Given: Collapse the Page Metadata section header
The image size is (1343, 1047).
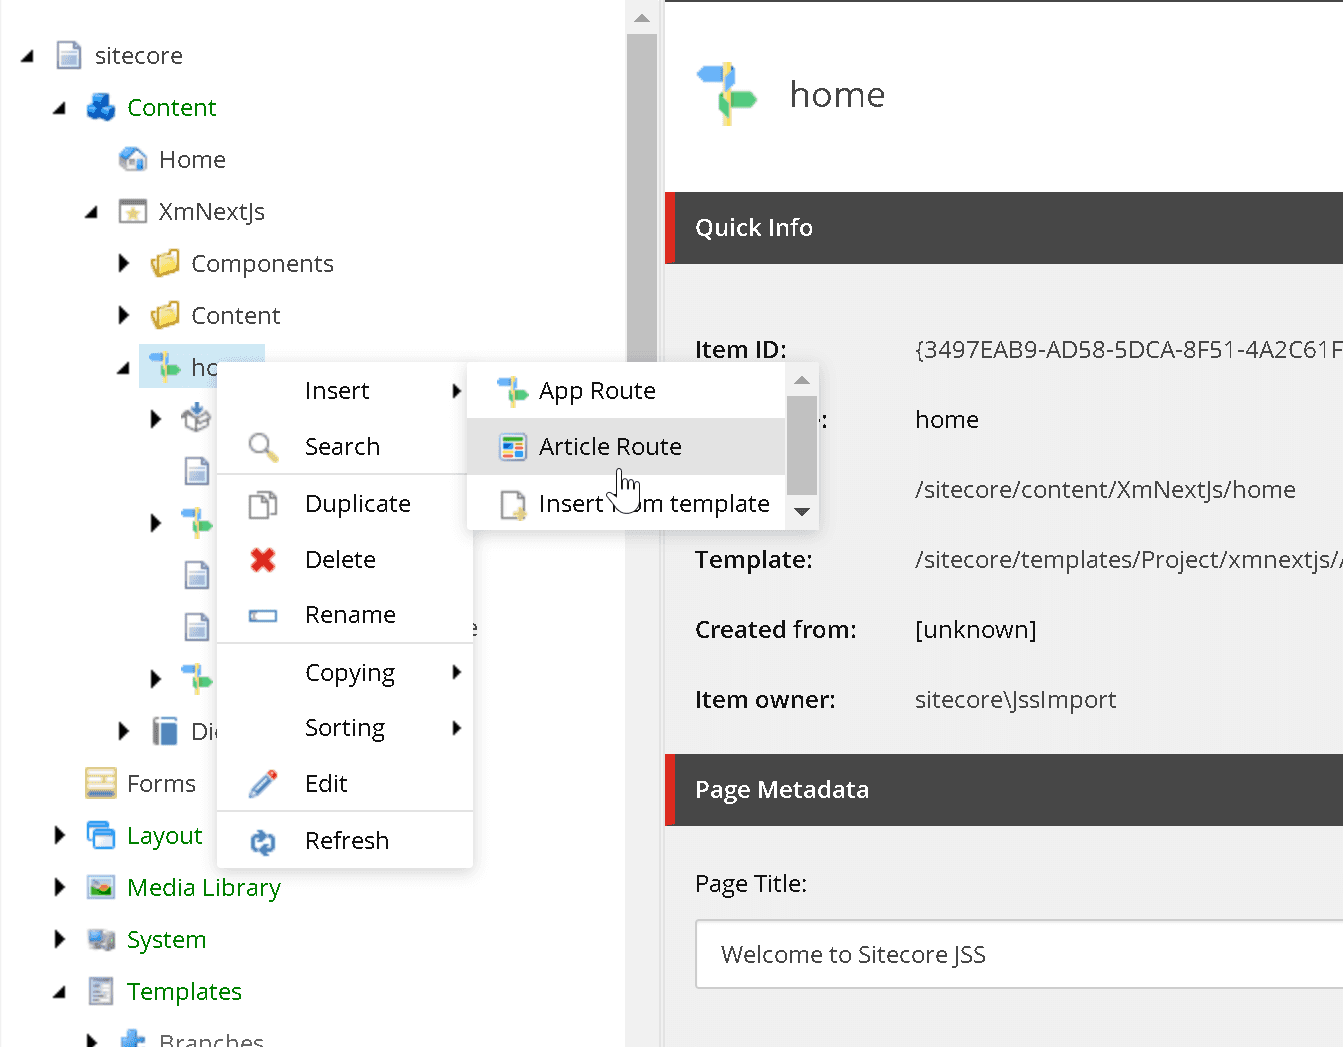Looking at the screenshot, I should [x=1004, y=790].
